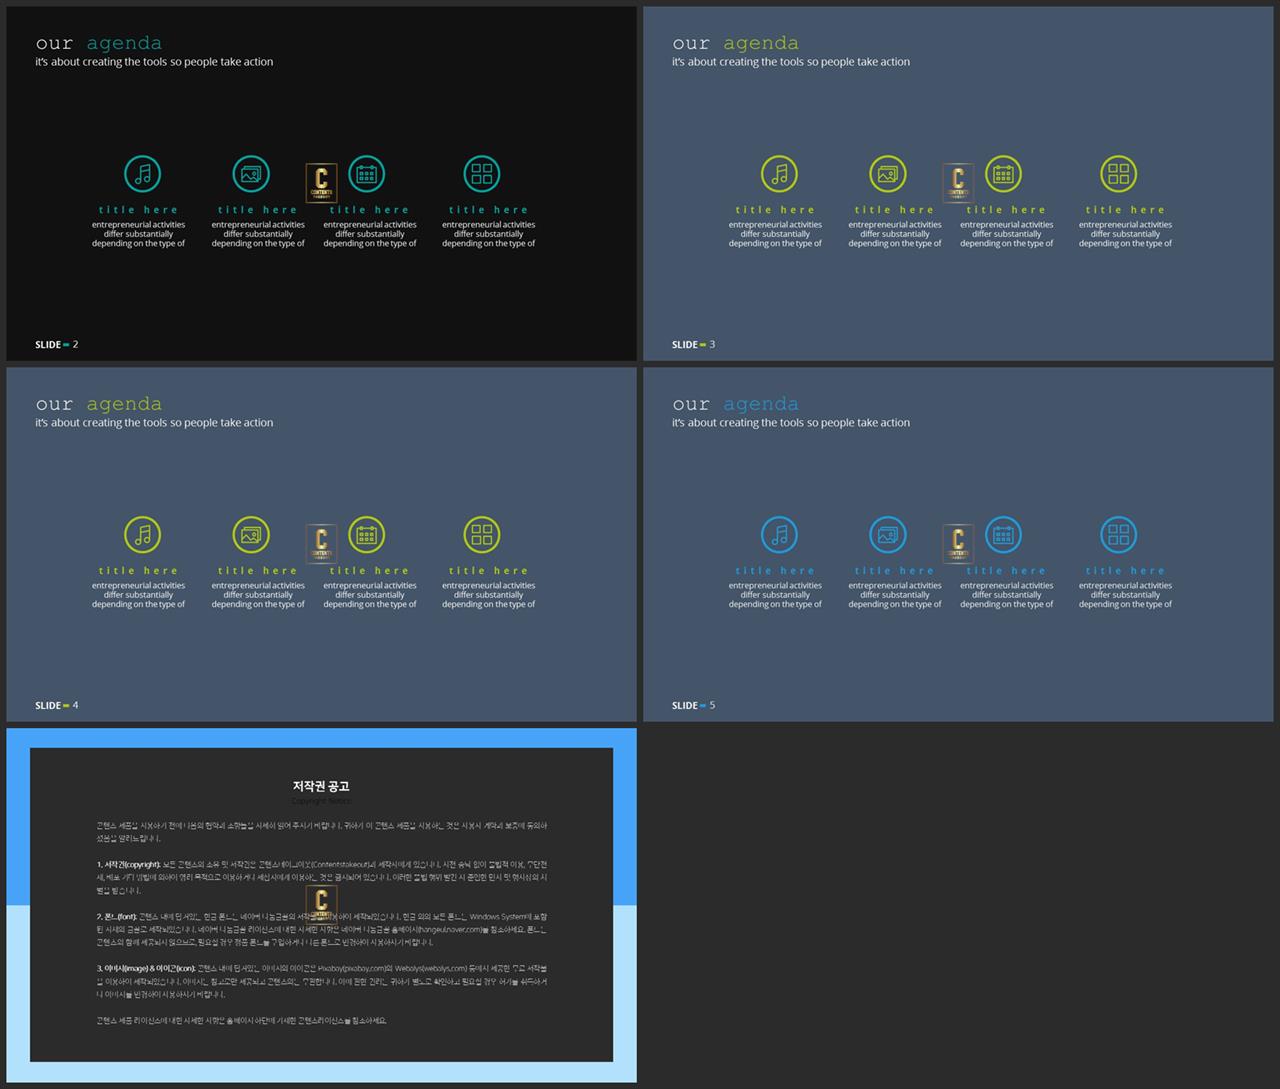The image size is (1280, 1089).
Task: Click the music note icon on slide 4
Action: (143, 535)
